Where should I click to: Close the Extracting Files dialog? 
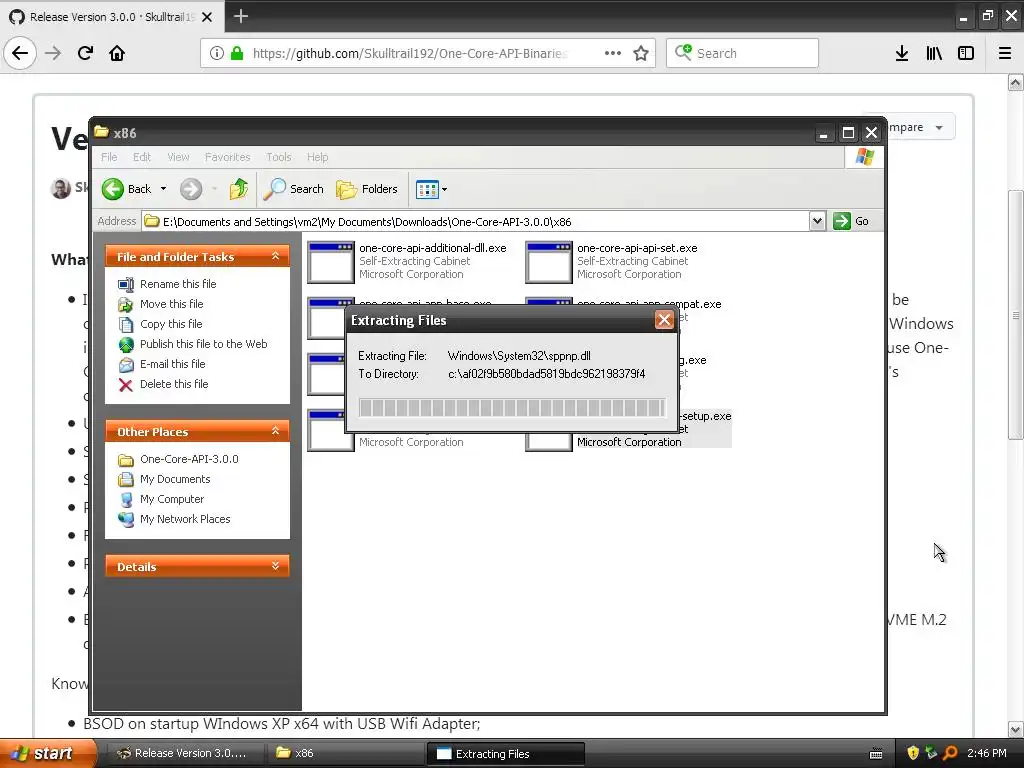click(x=664, y=320)
